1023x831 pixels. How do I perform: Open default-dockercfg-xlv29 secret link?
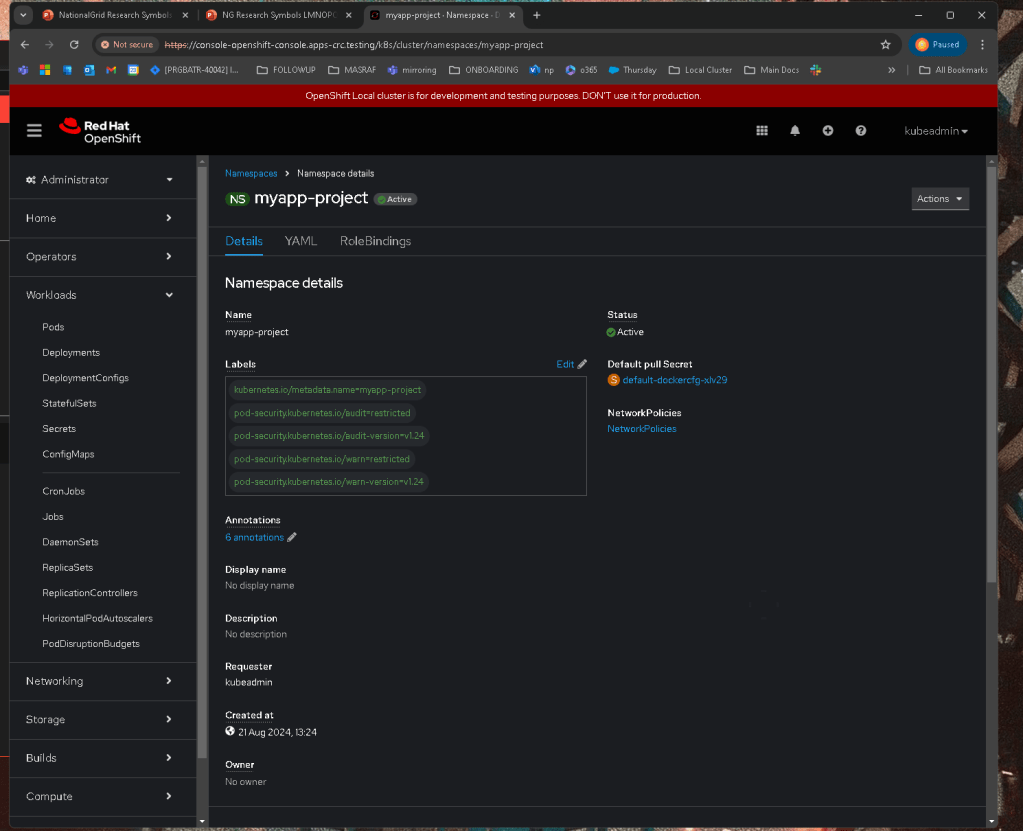(675, 380)
